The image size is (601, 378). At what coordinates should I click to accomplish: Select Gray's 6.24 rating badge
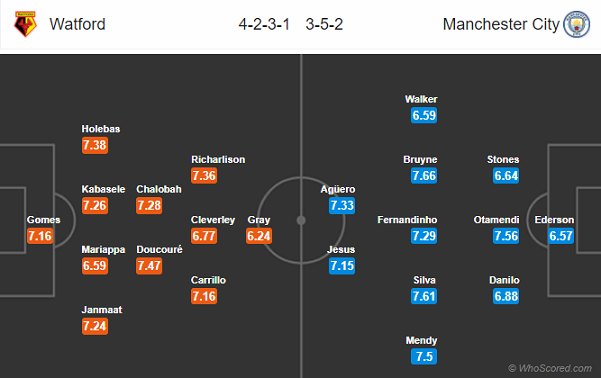(259, 236)
